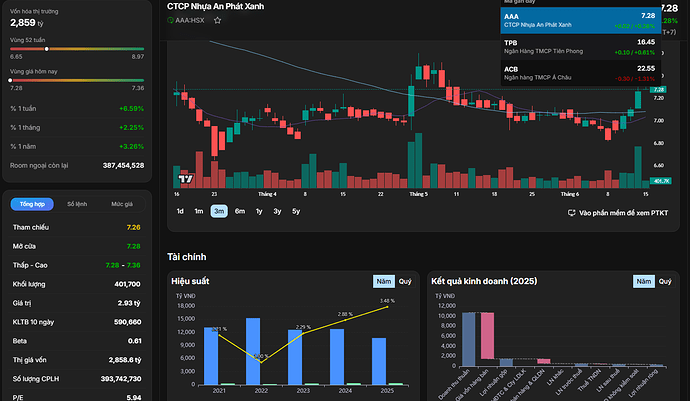Click the 2022 bar in the Hiệu suất chart
The width and height of the screenshot is (690, 401).
point(253,351)
